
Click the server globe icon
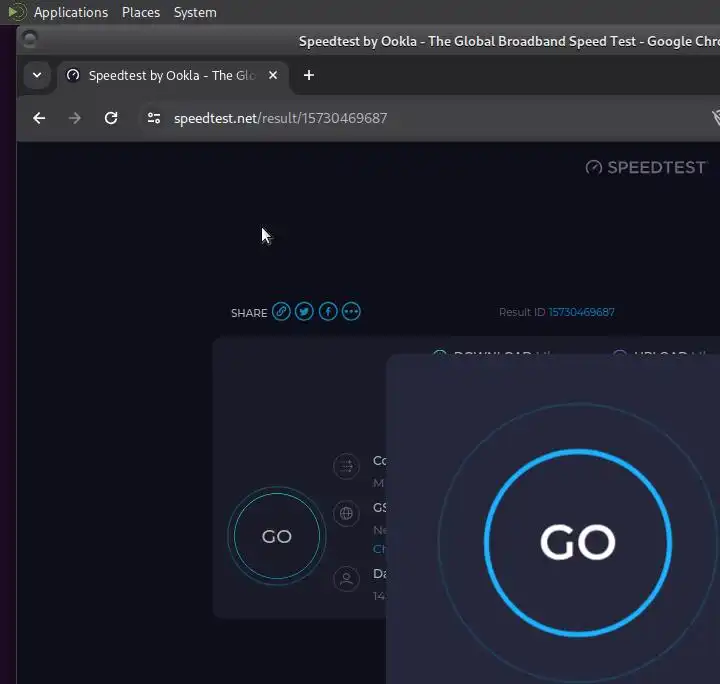[346, 513]
